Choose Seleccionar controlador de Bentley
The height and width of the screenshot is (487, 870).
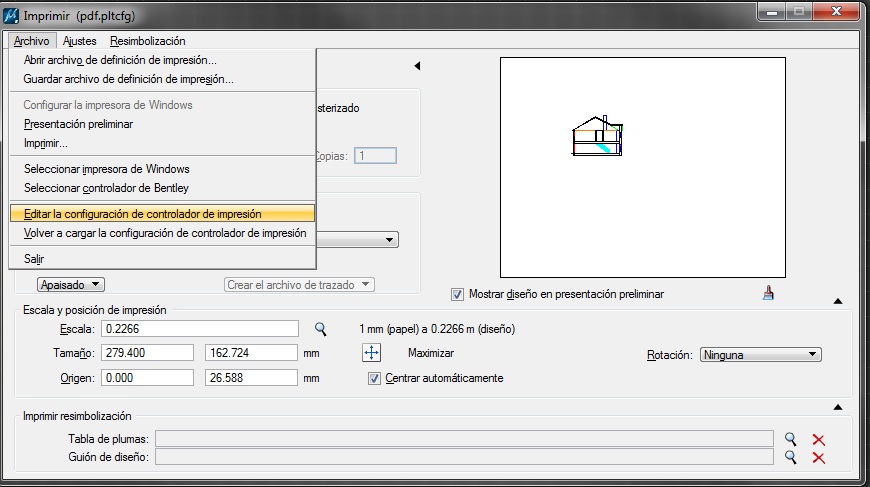pos(163,187)
